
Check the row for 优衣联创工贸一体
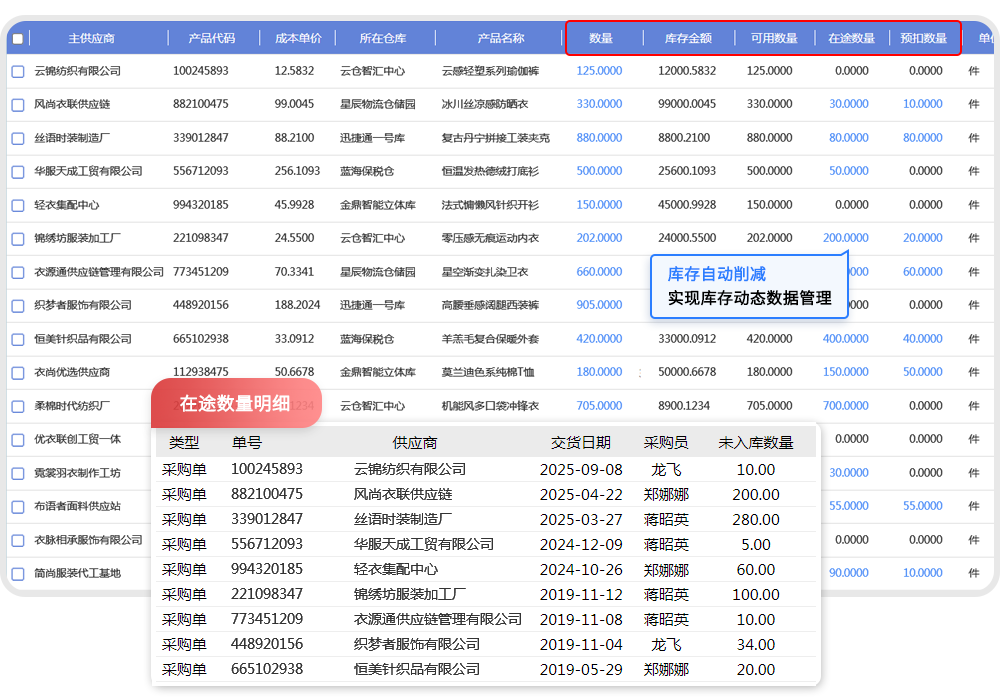coord(18,439)
